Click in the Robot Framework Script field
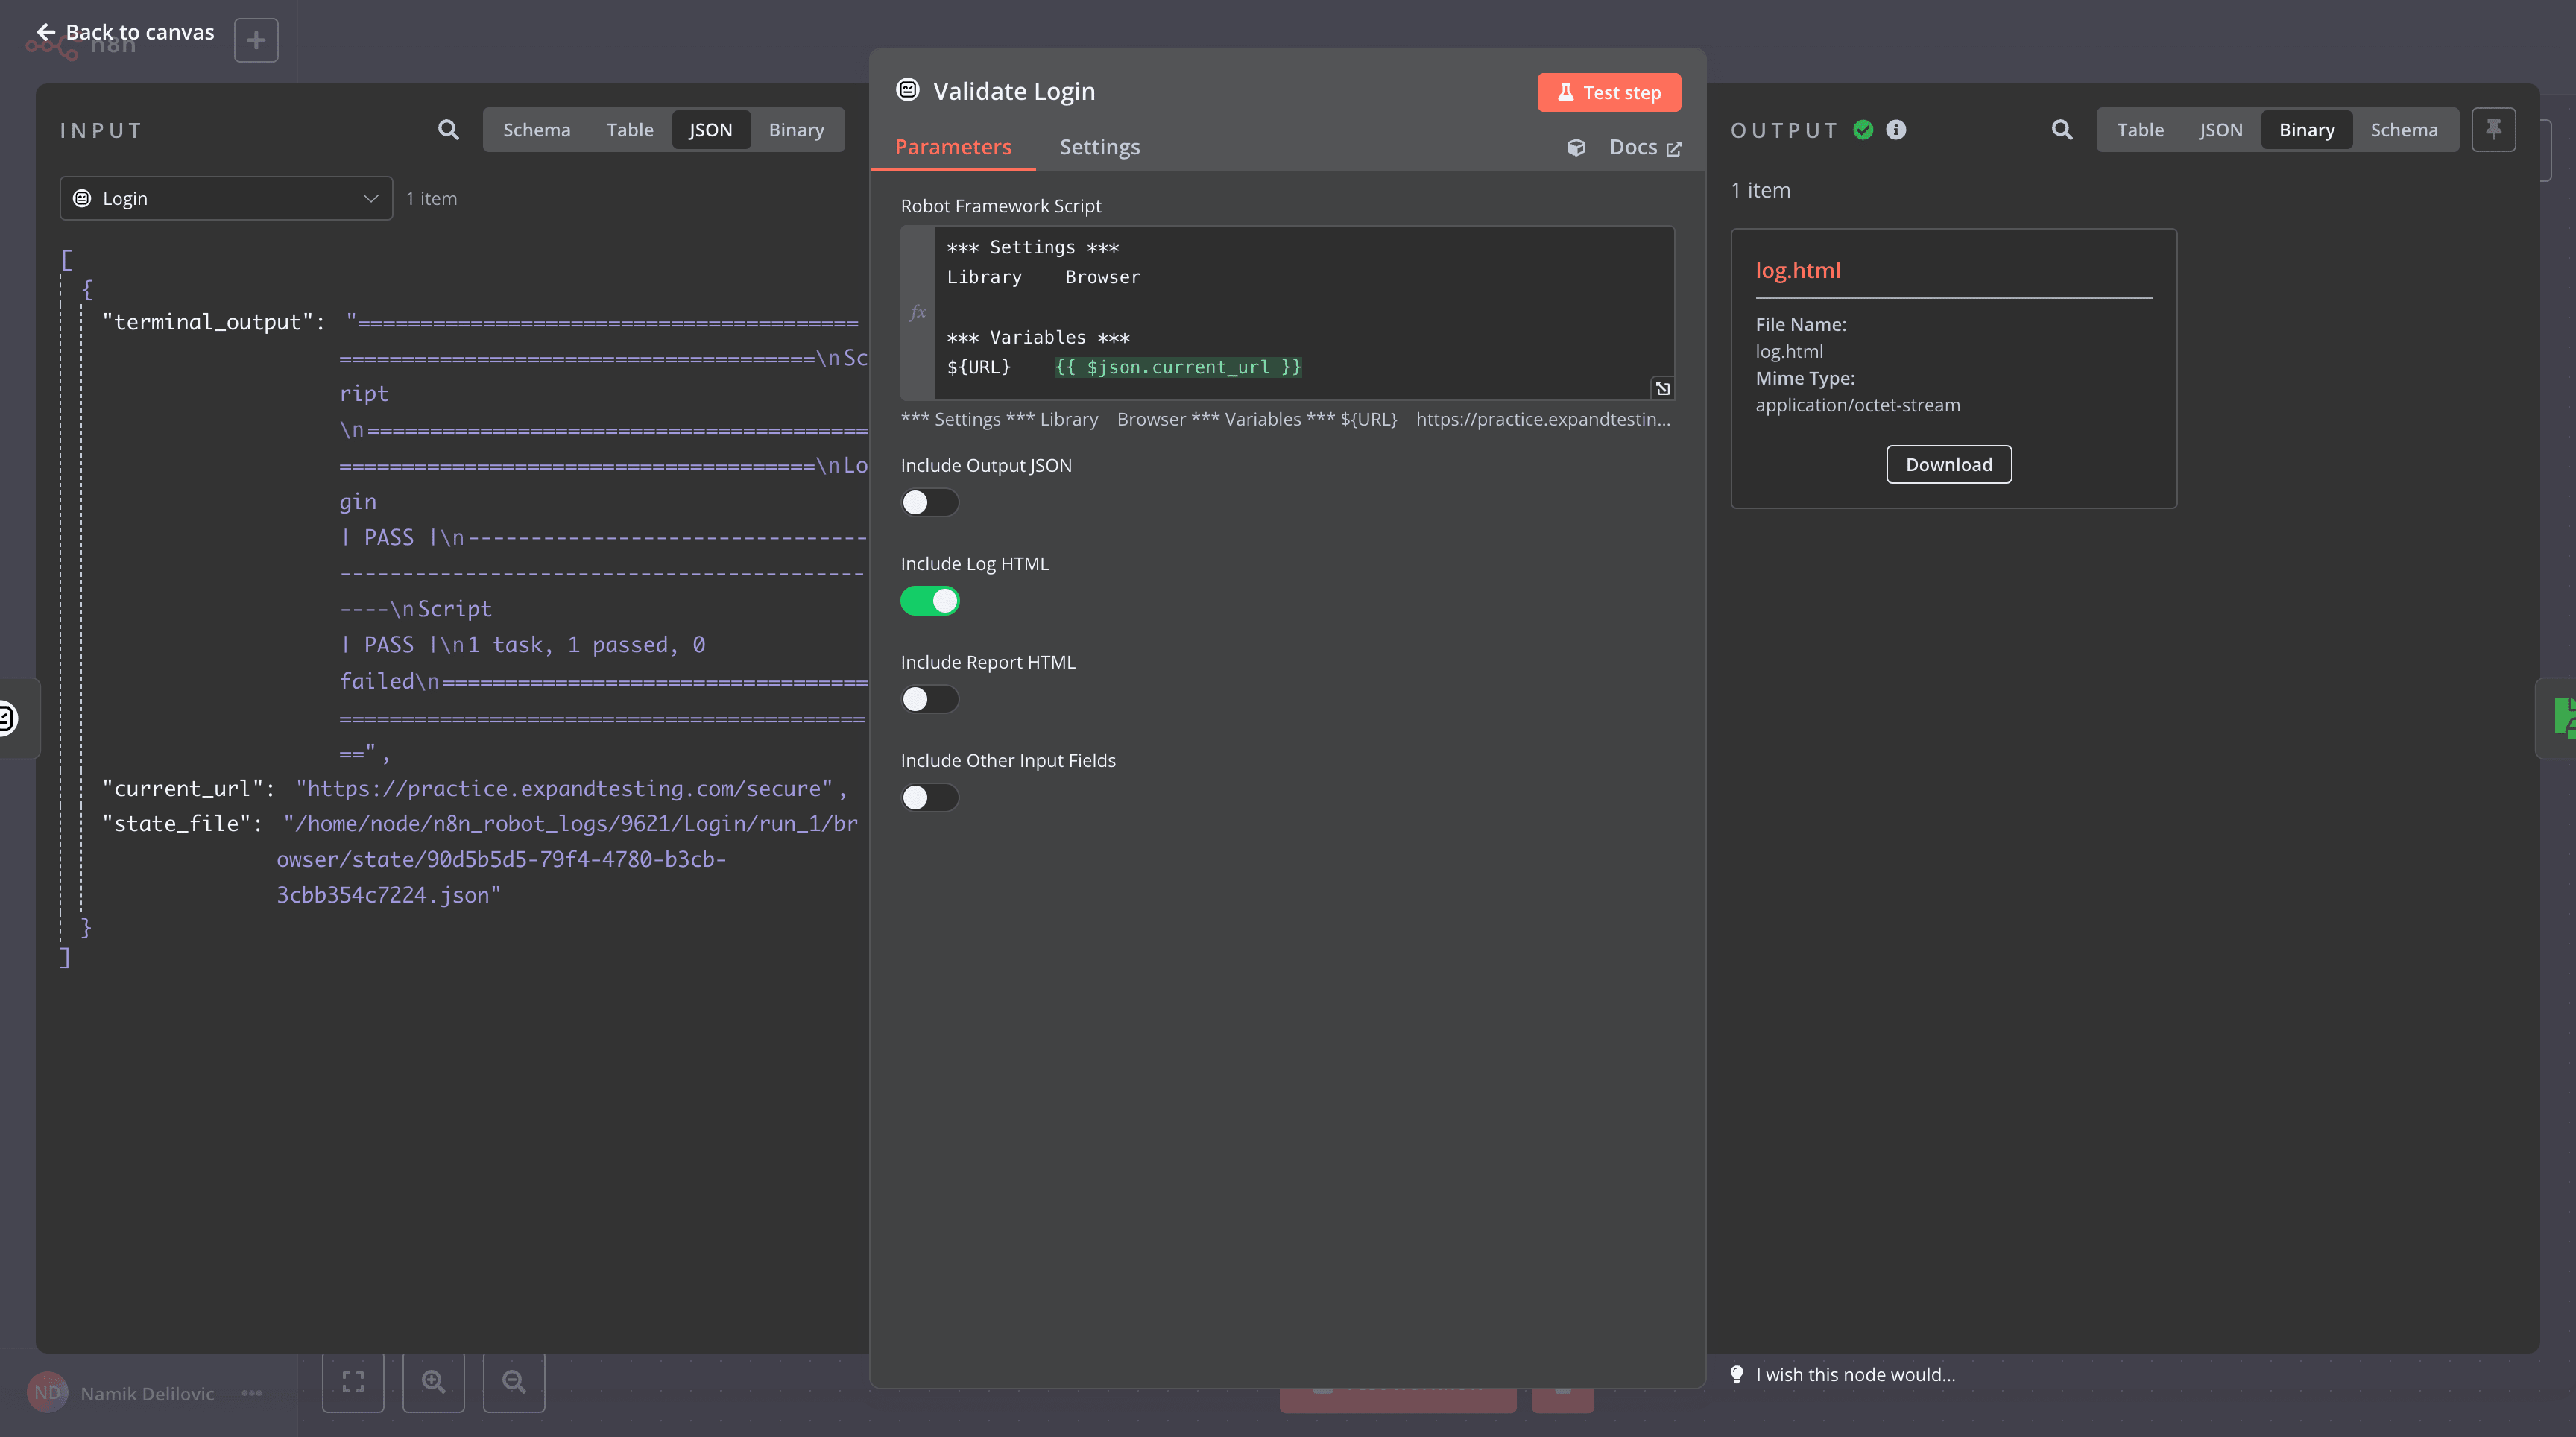 [1300, 310]
